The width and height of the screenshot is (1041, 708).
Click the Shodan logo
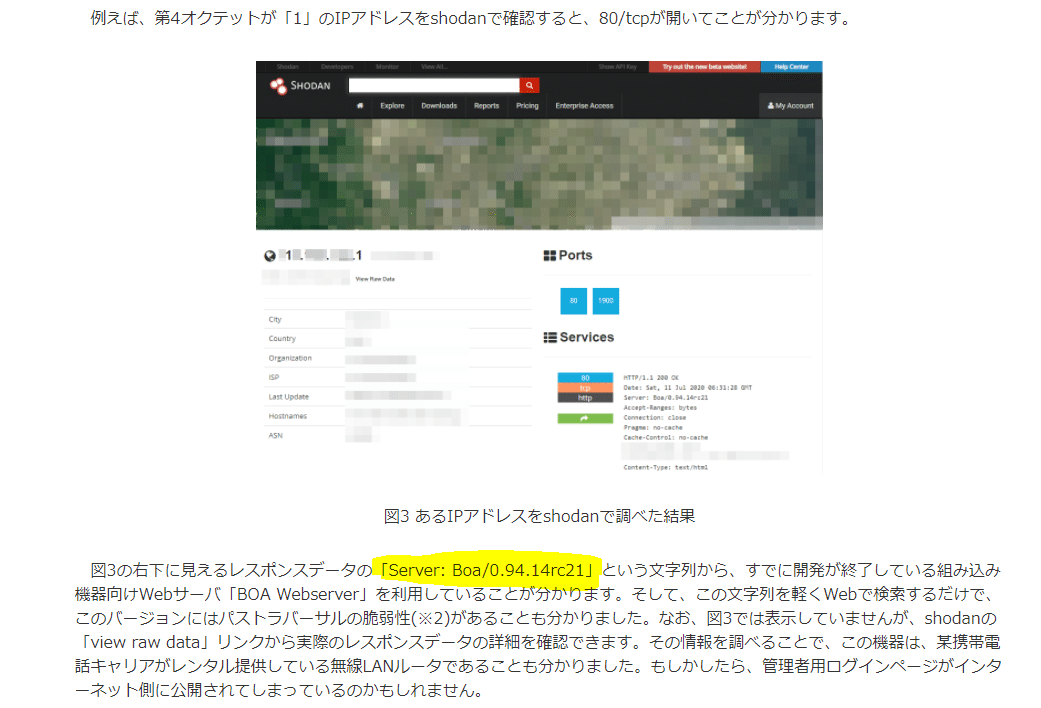[x=300, y=85]
